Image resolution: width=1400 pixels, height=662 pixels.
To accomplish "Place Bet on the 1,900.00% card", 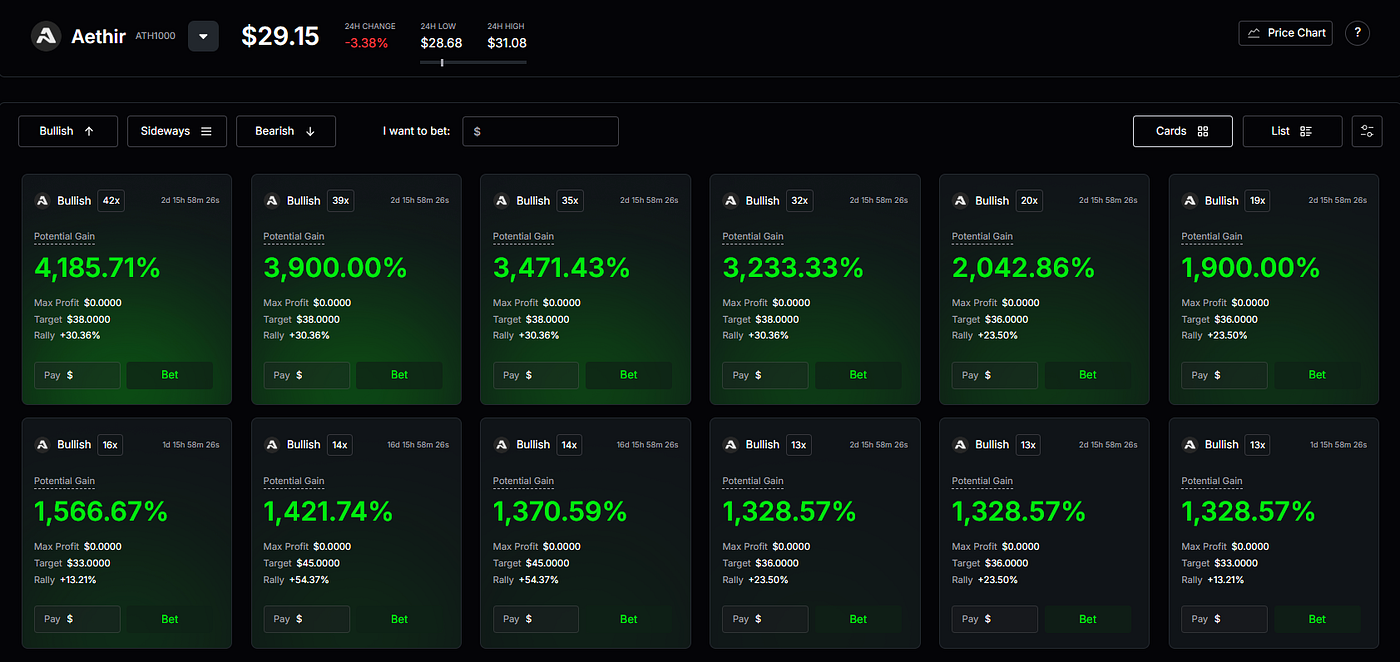I will (1317, 375).
